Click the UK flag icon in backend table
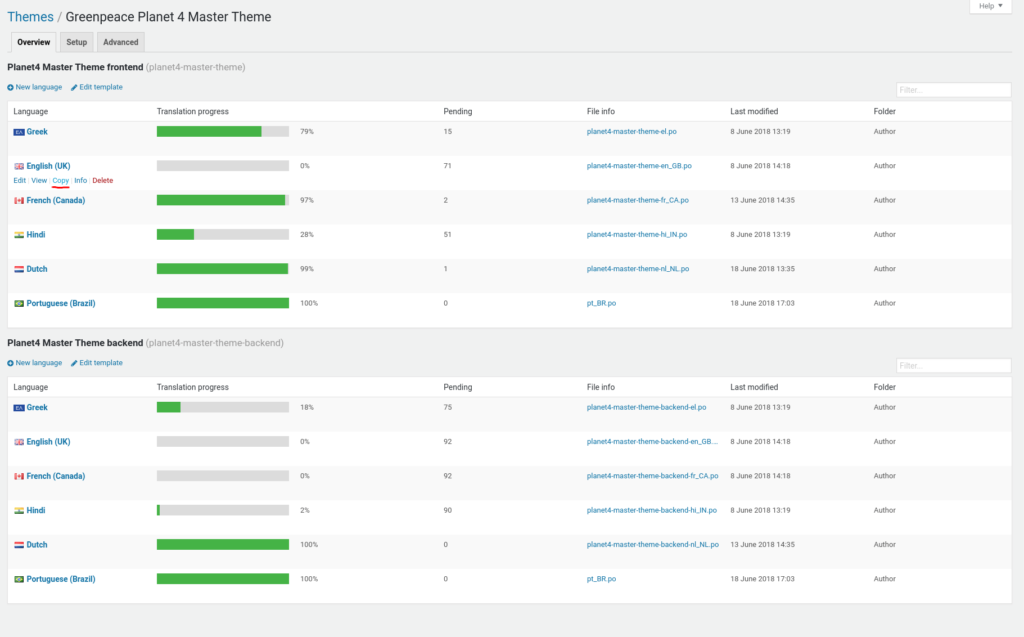This screenshot has height=637, width=1024. [19, 442]
